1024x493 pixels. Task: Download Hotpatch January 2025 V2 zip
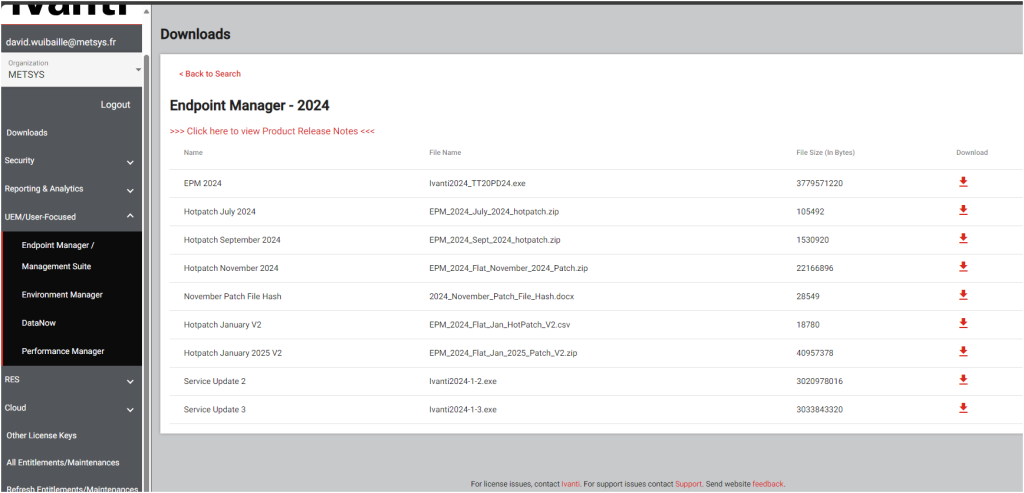[963, 351]
